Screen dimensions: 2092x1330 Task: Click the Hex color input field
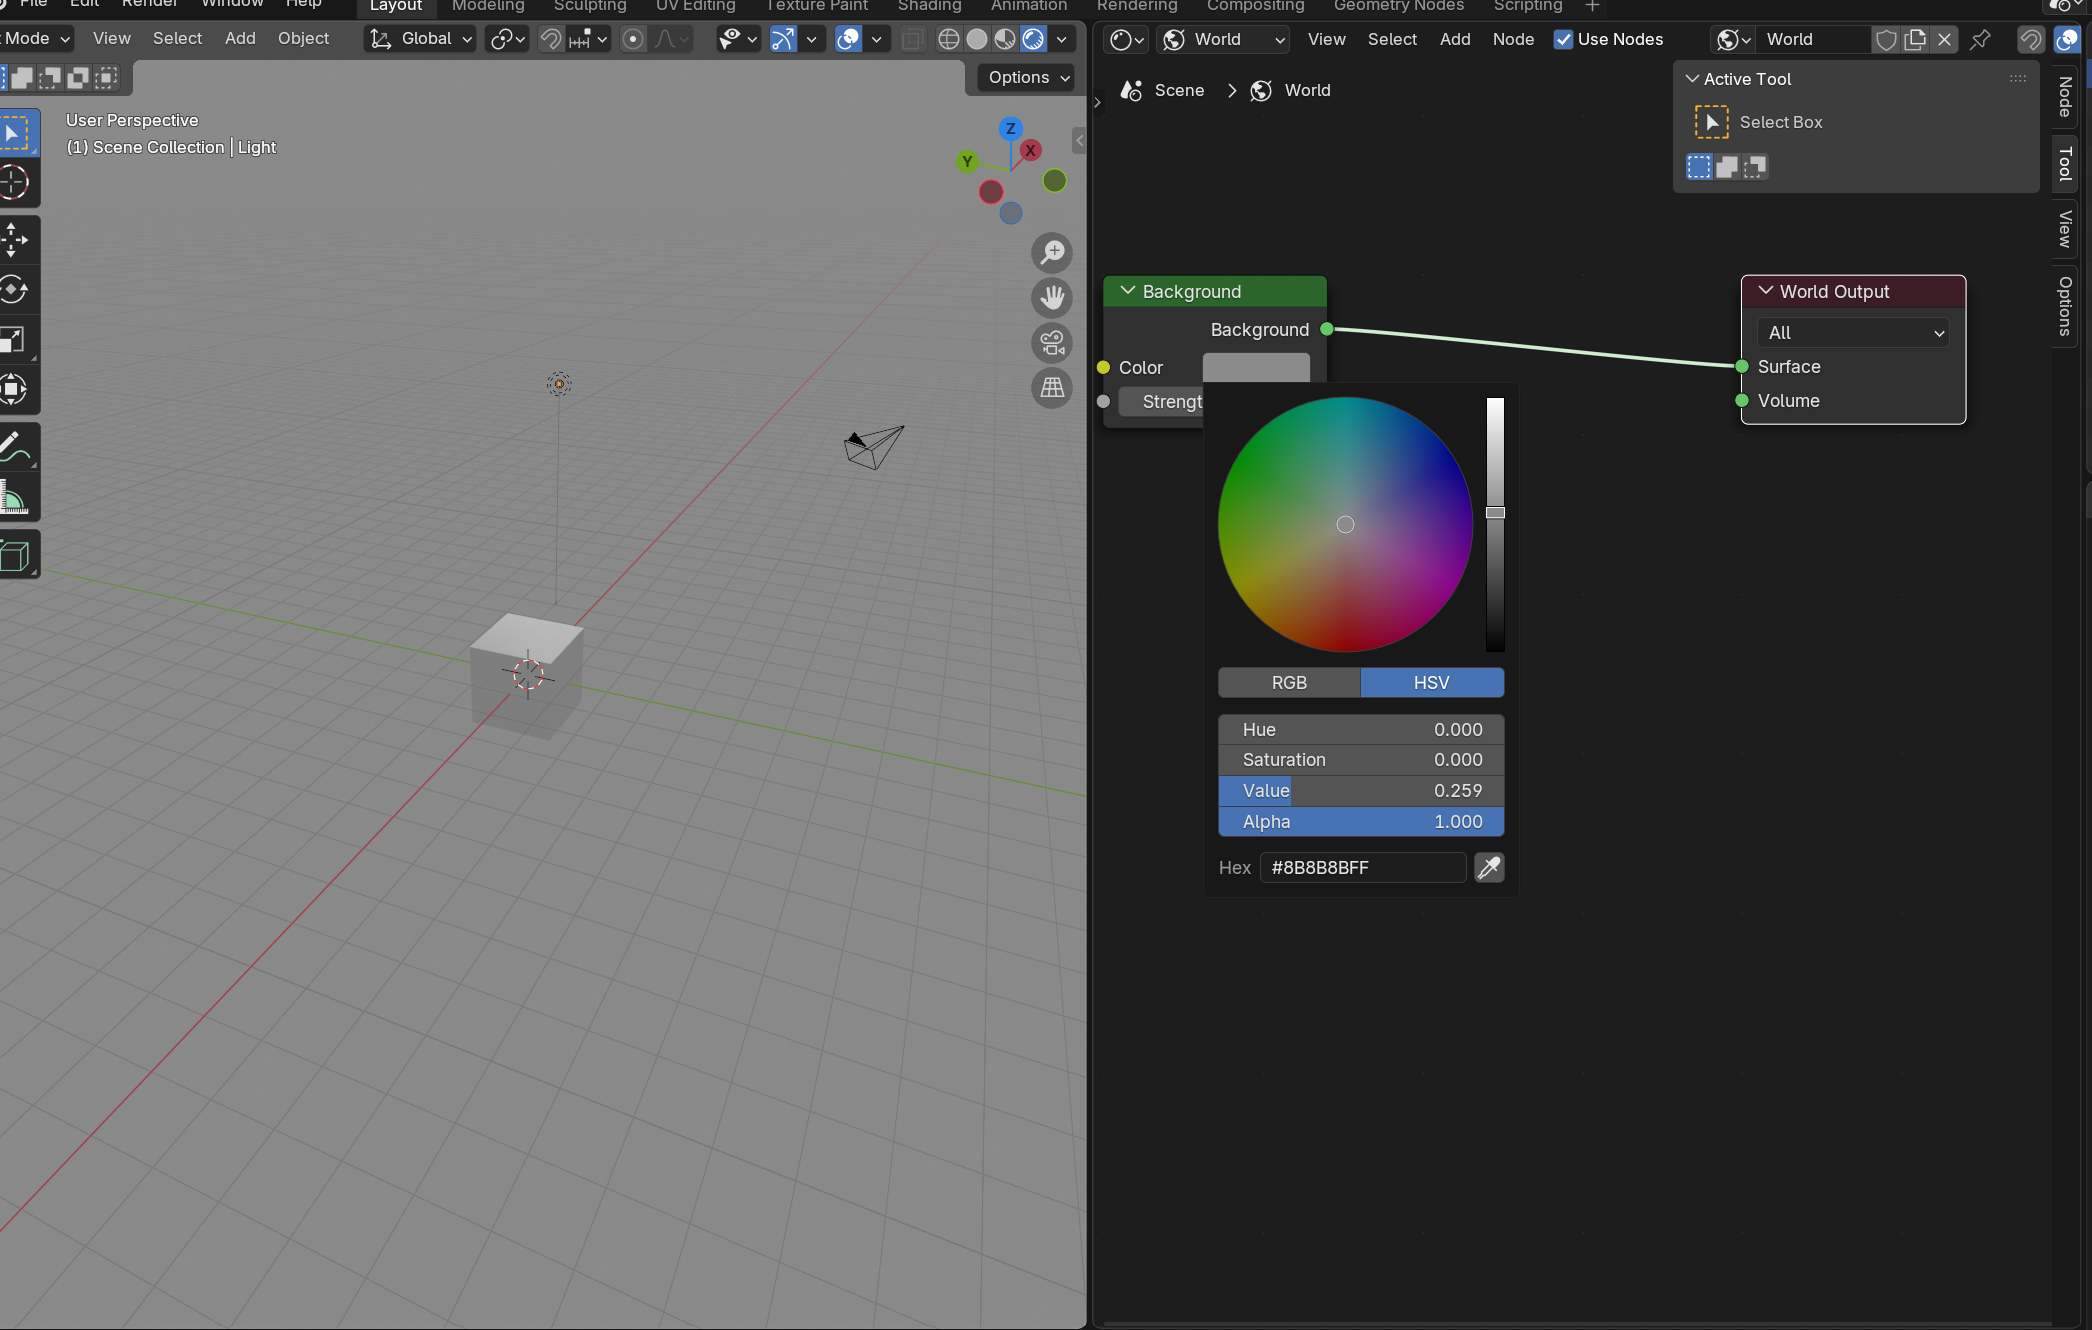1362,867
